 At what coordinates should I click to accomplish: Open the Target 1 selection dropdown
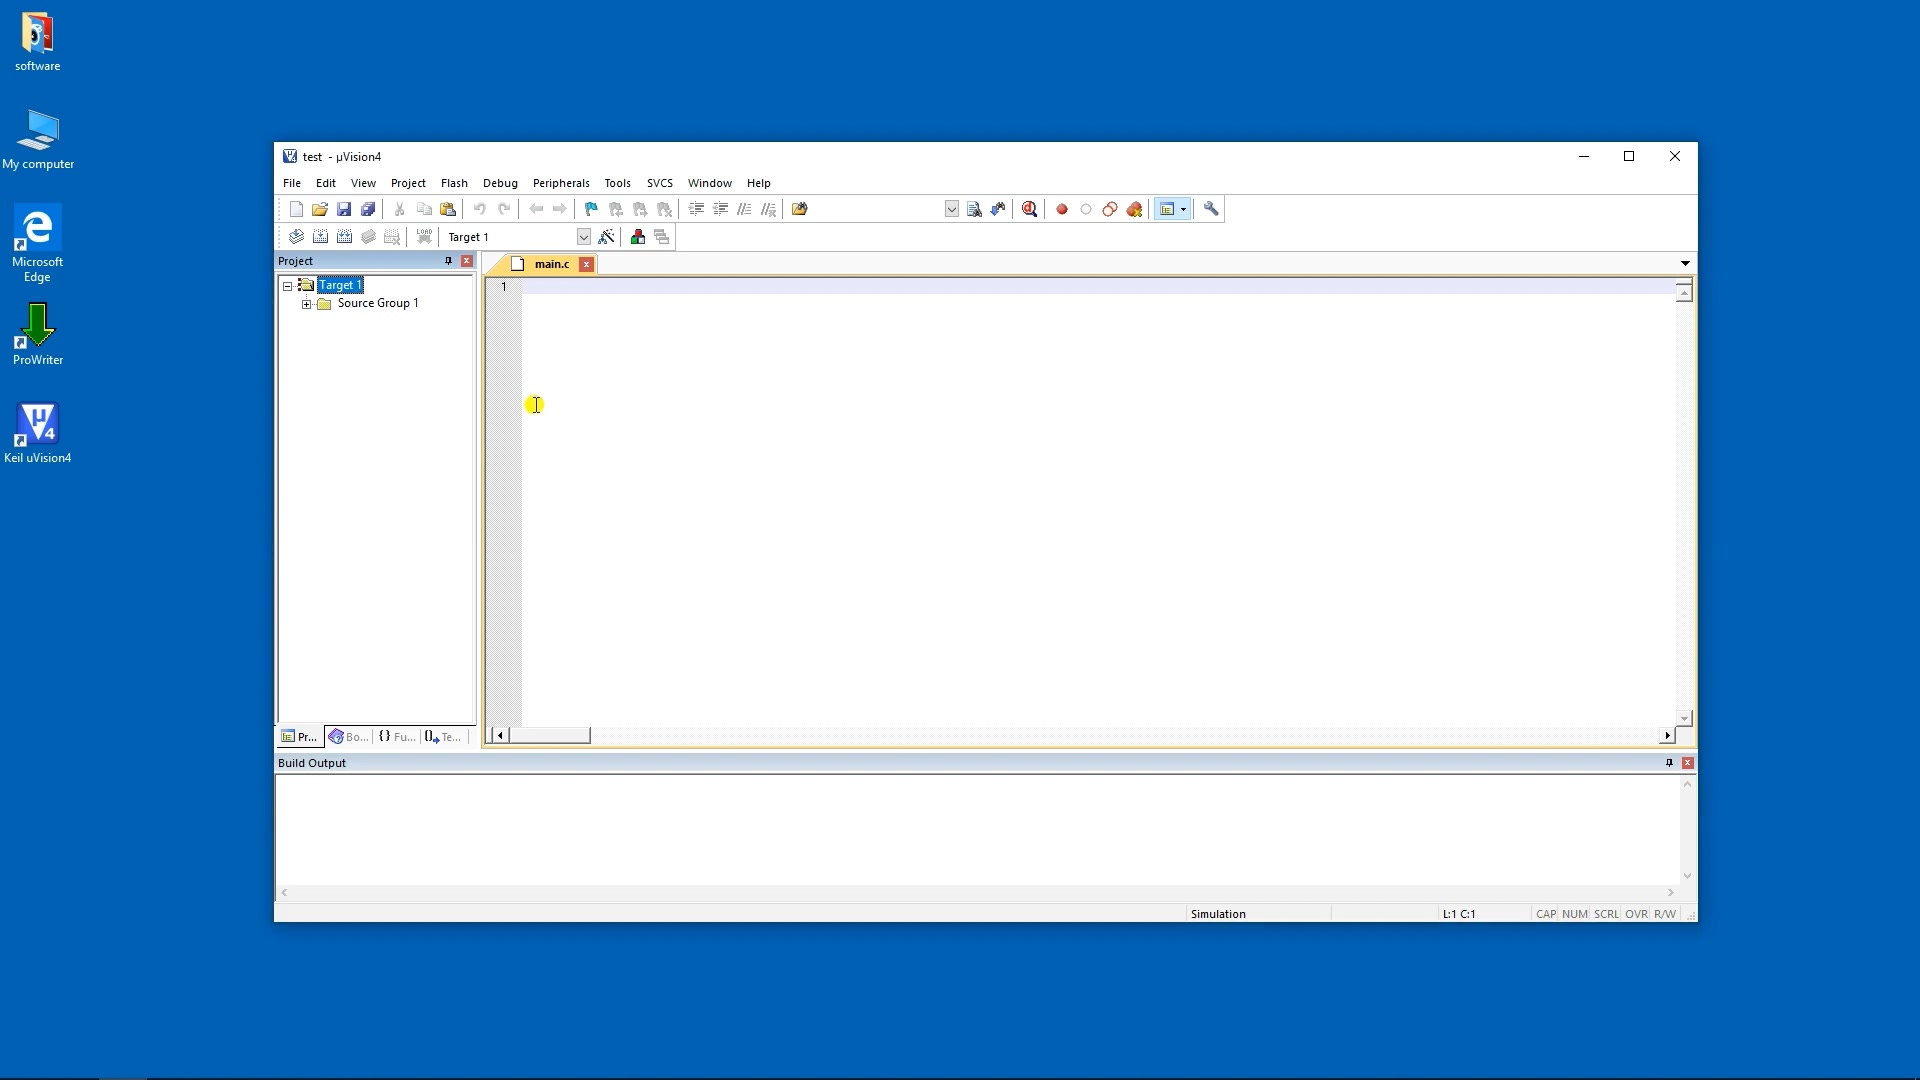[x=584, y=237]
